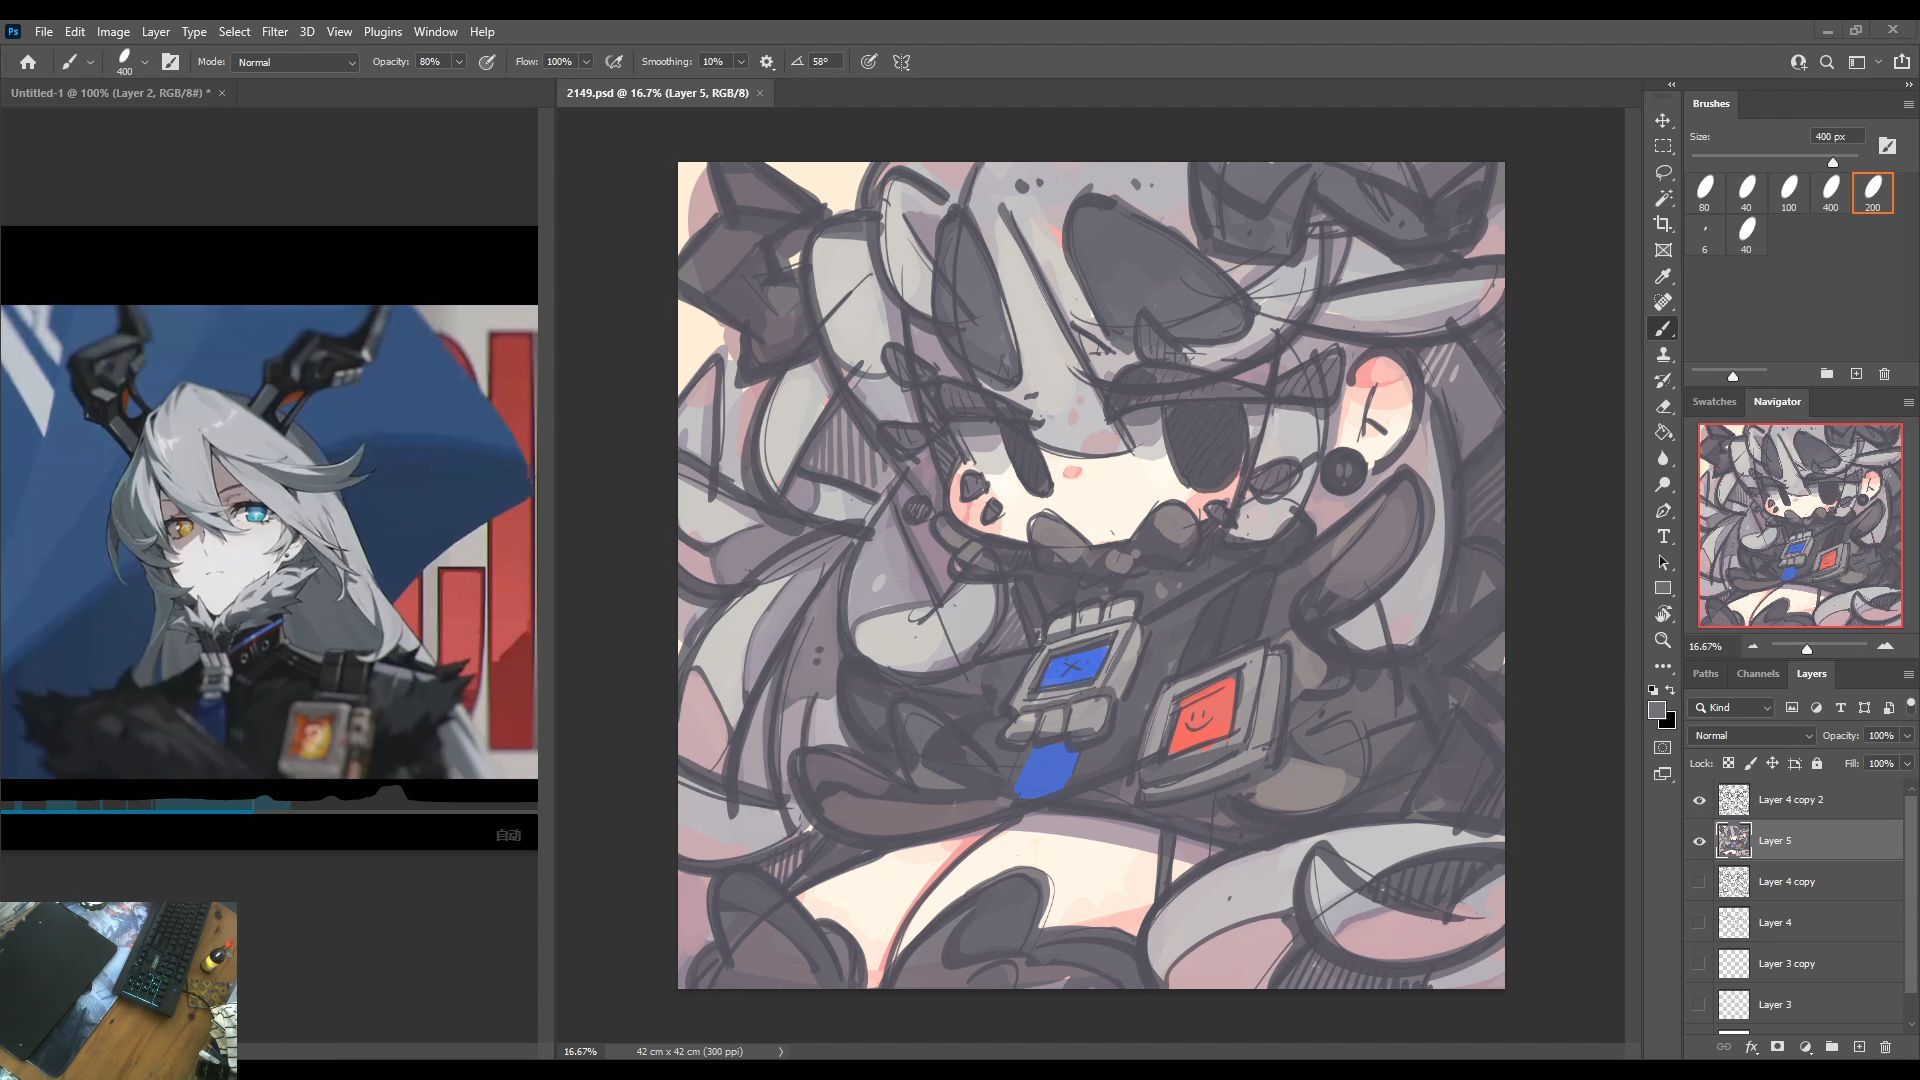
Task: Select the Paint Bucket tool
Action: [x=1663, y=432]
